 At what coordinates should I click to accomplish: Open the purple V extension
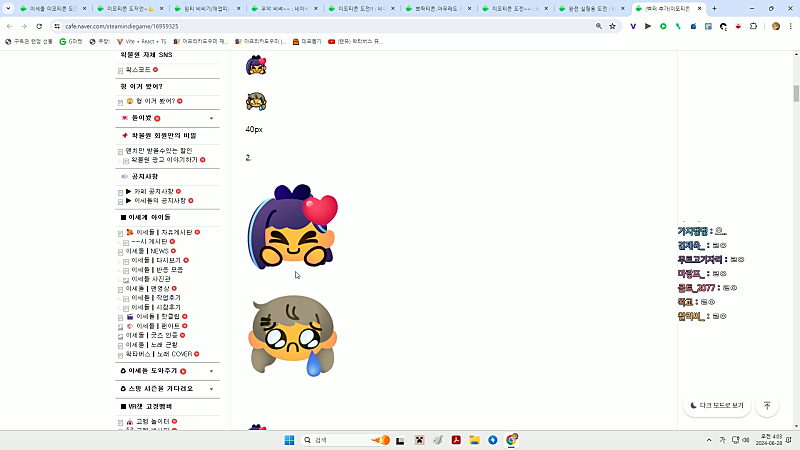point(633,26)
